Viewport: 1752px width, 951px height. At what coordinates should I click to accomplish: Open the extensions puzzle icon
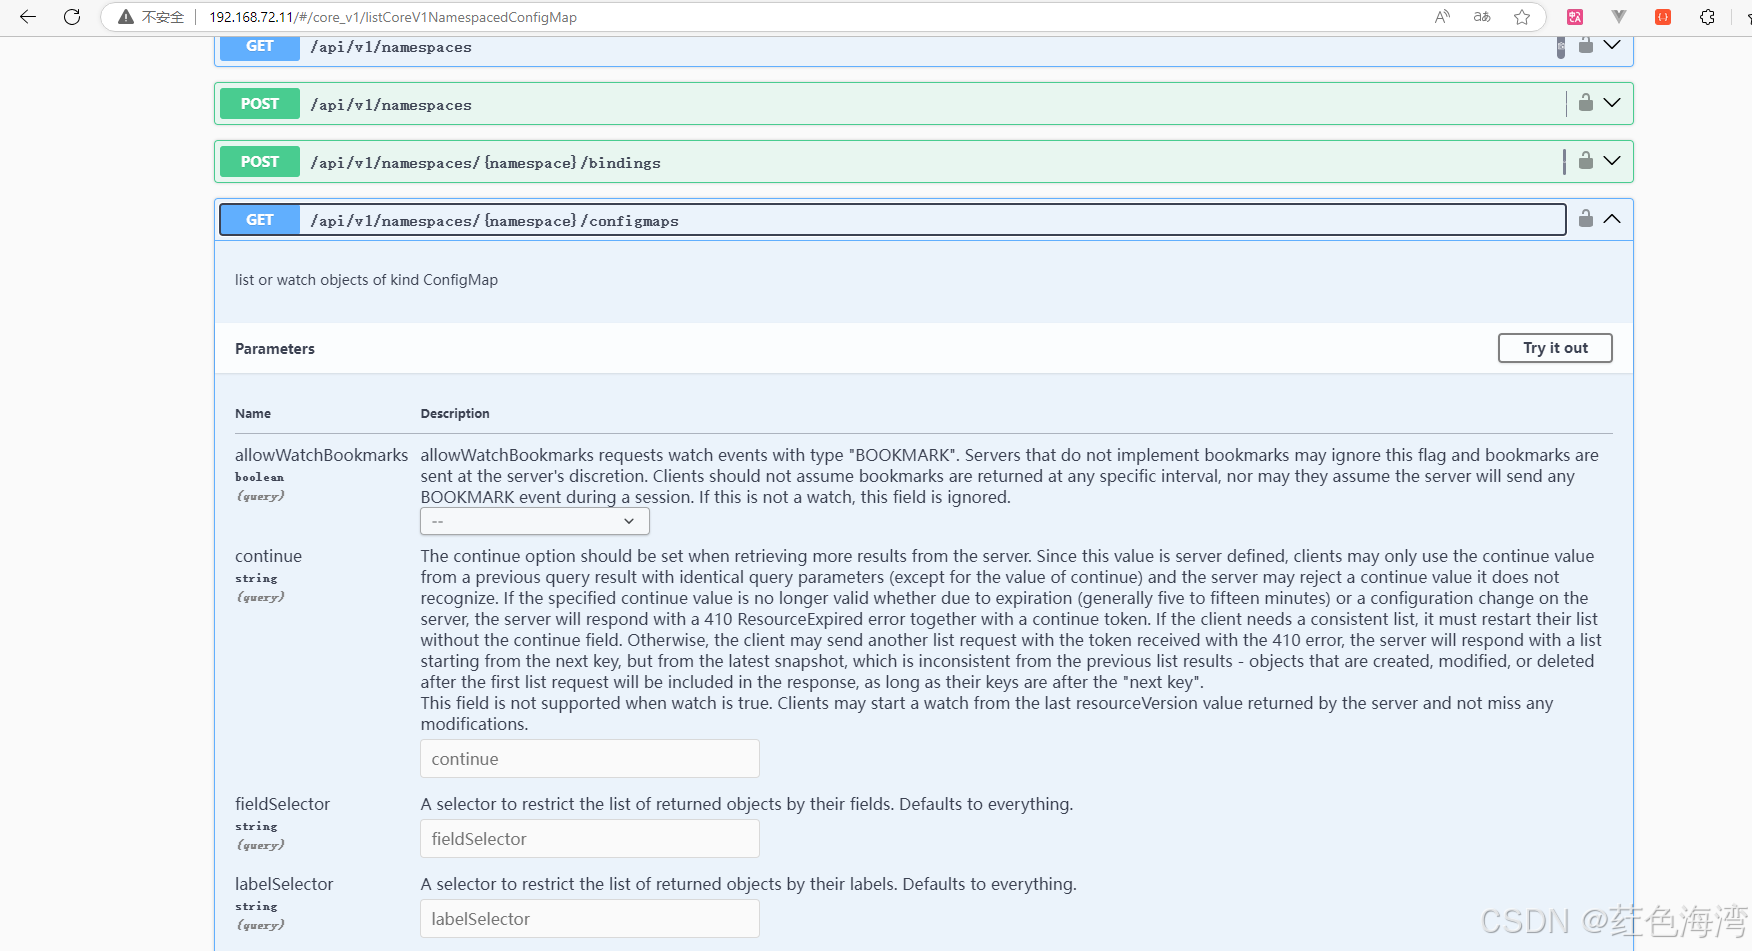pyautogui.click(x=1707, y=17)
